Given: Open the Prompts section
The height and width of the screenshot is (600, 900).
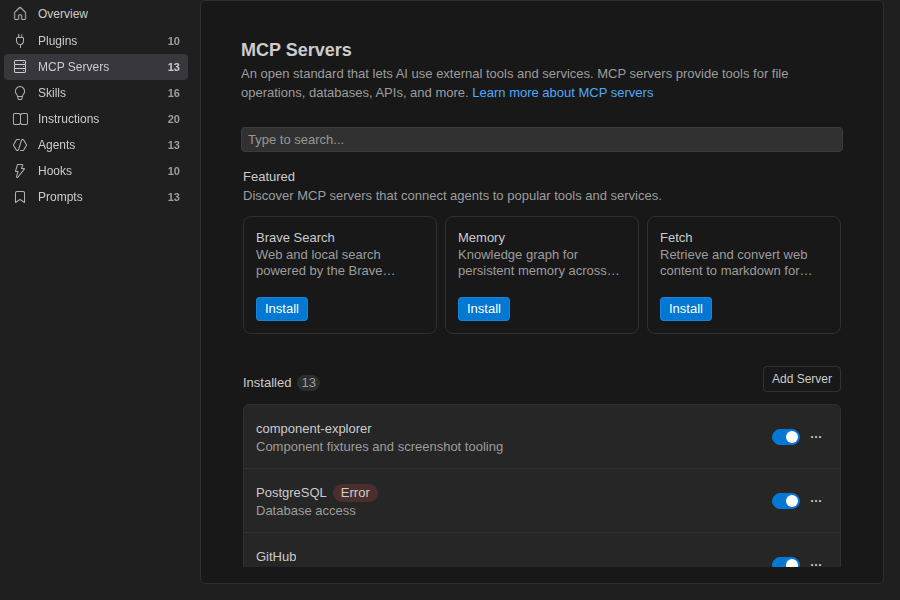Looking at the screenshot, I should 96,197.
